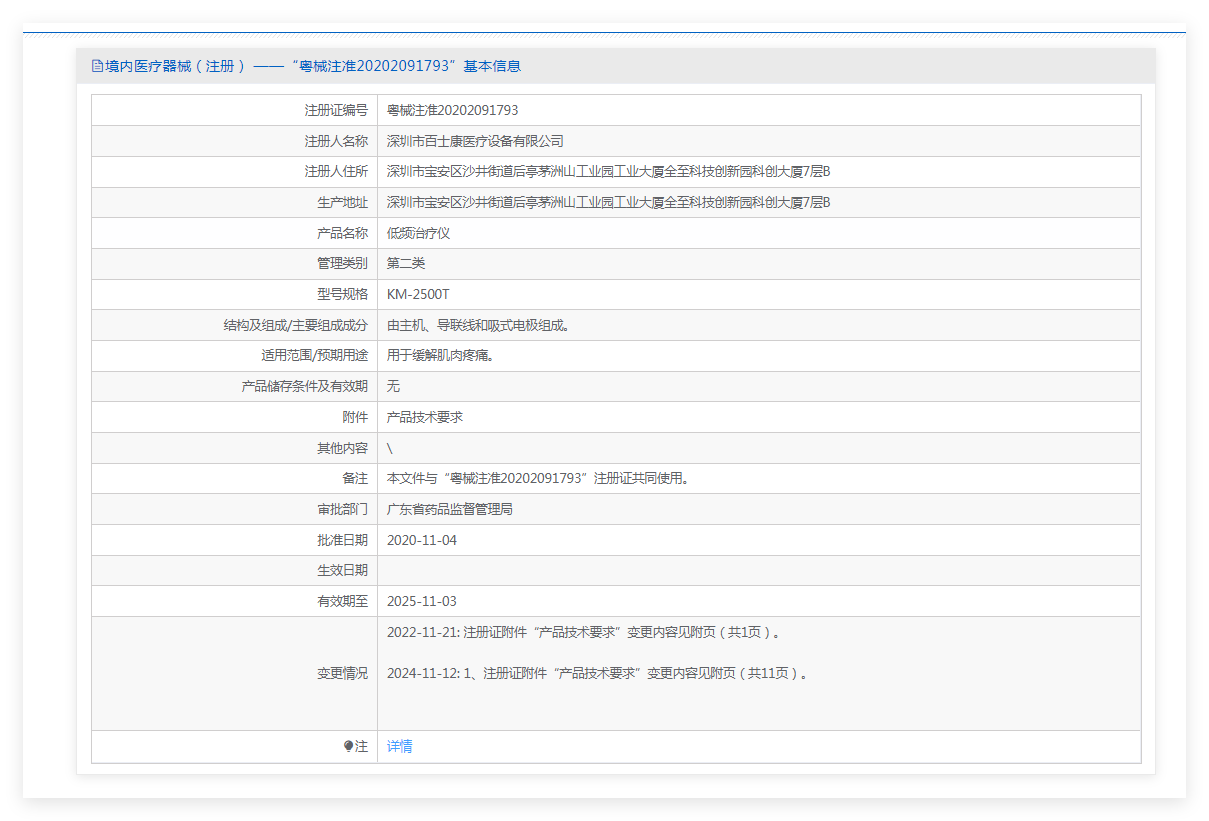Select the value 广东省药品监督管理局
The image size is (1209, 821).
coord(450,509)
